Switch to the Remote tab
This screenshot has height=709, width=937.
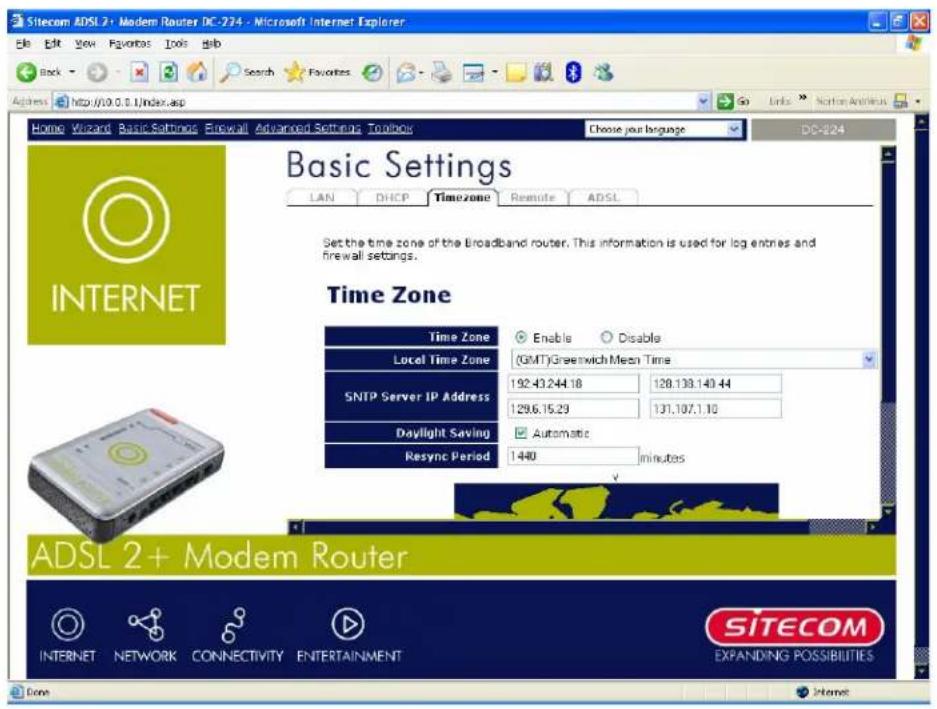click(x=532, y=197)
